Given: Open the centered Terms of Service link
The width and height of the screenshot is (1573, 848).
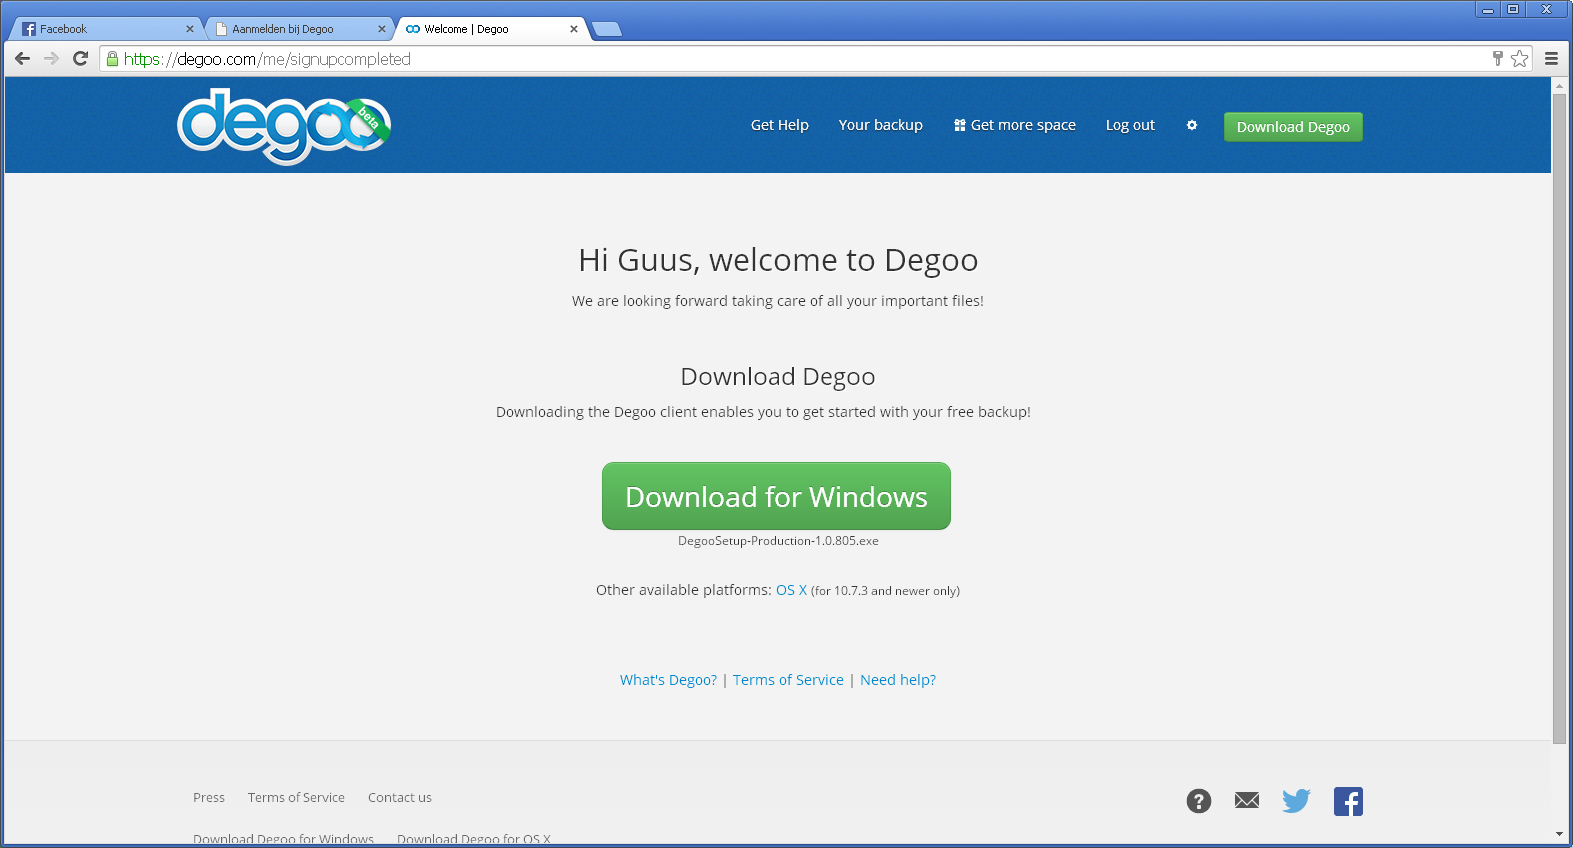Looking at the screenshot, I should pyautogui.click(x=788, y=680).
